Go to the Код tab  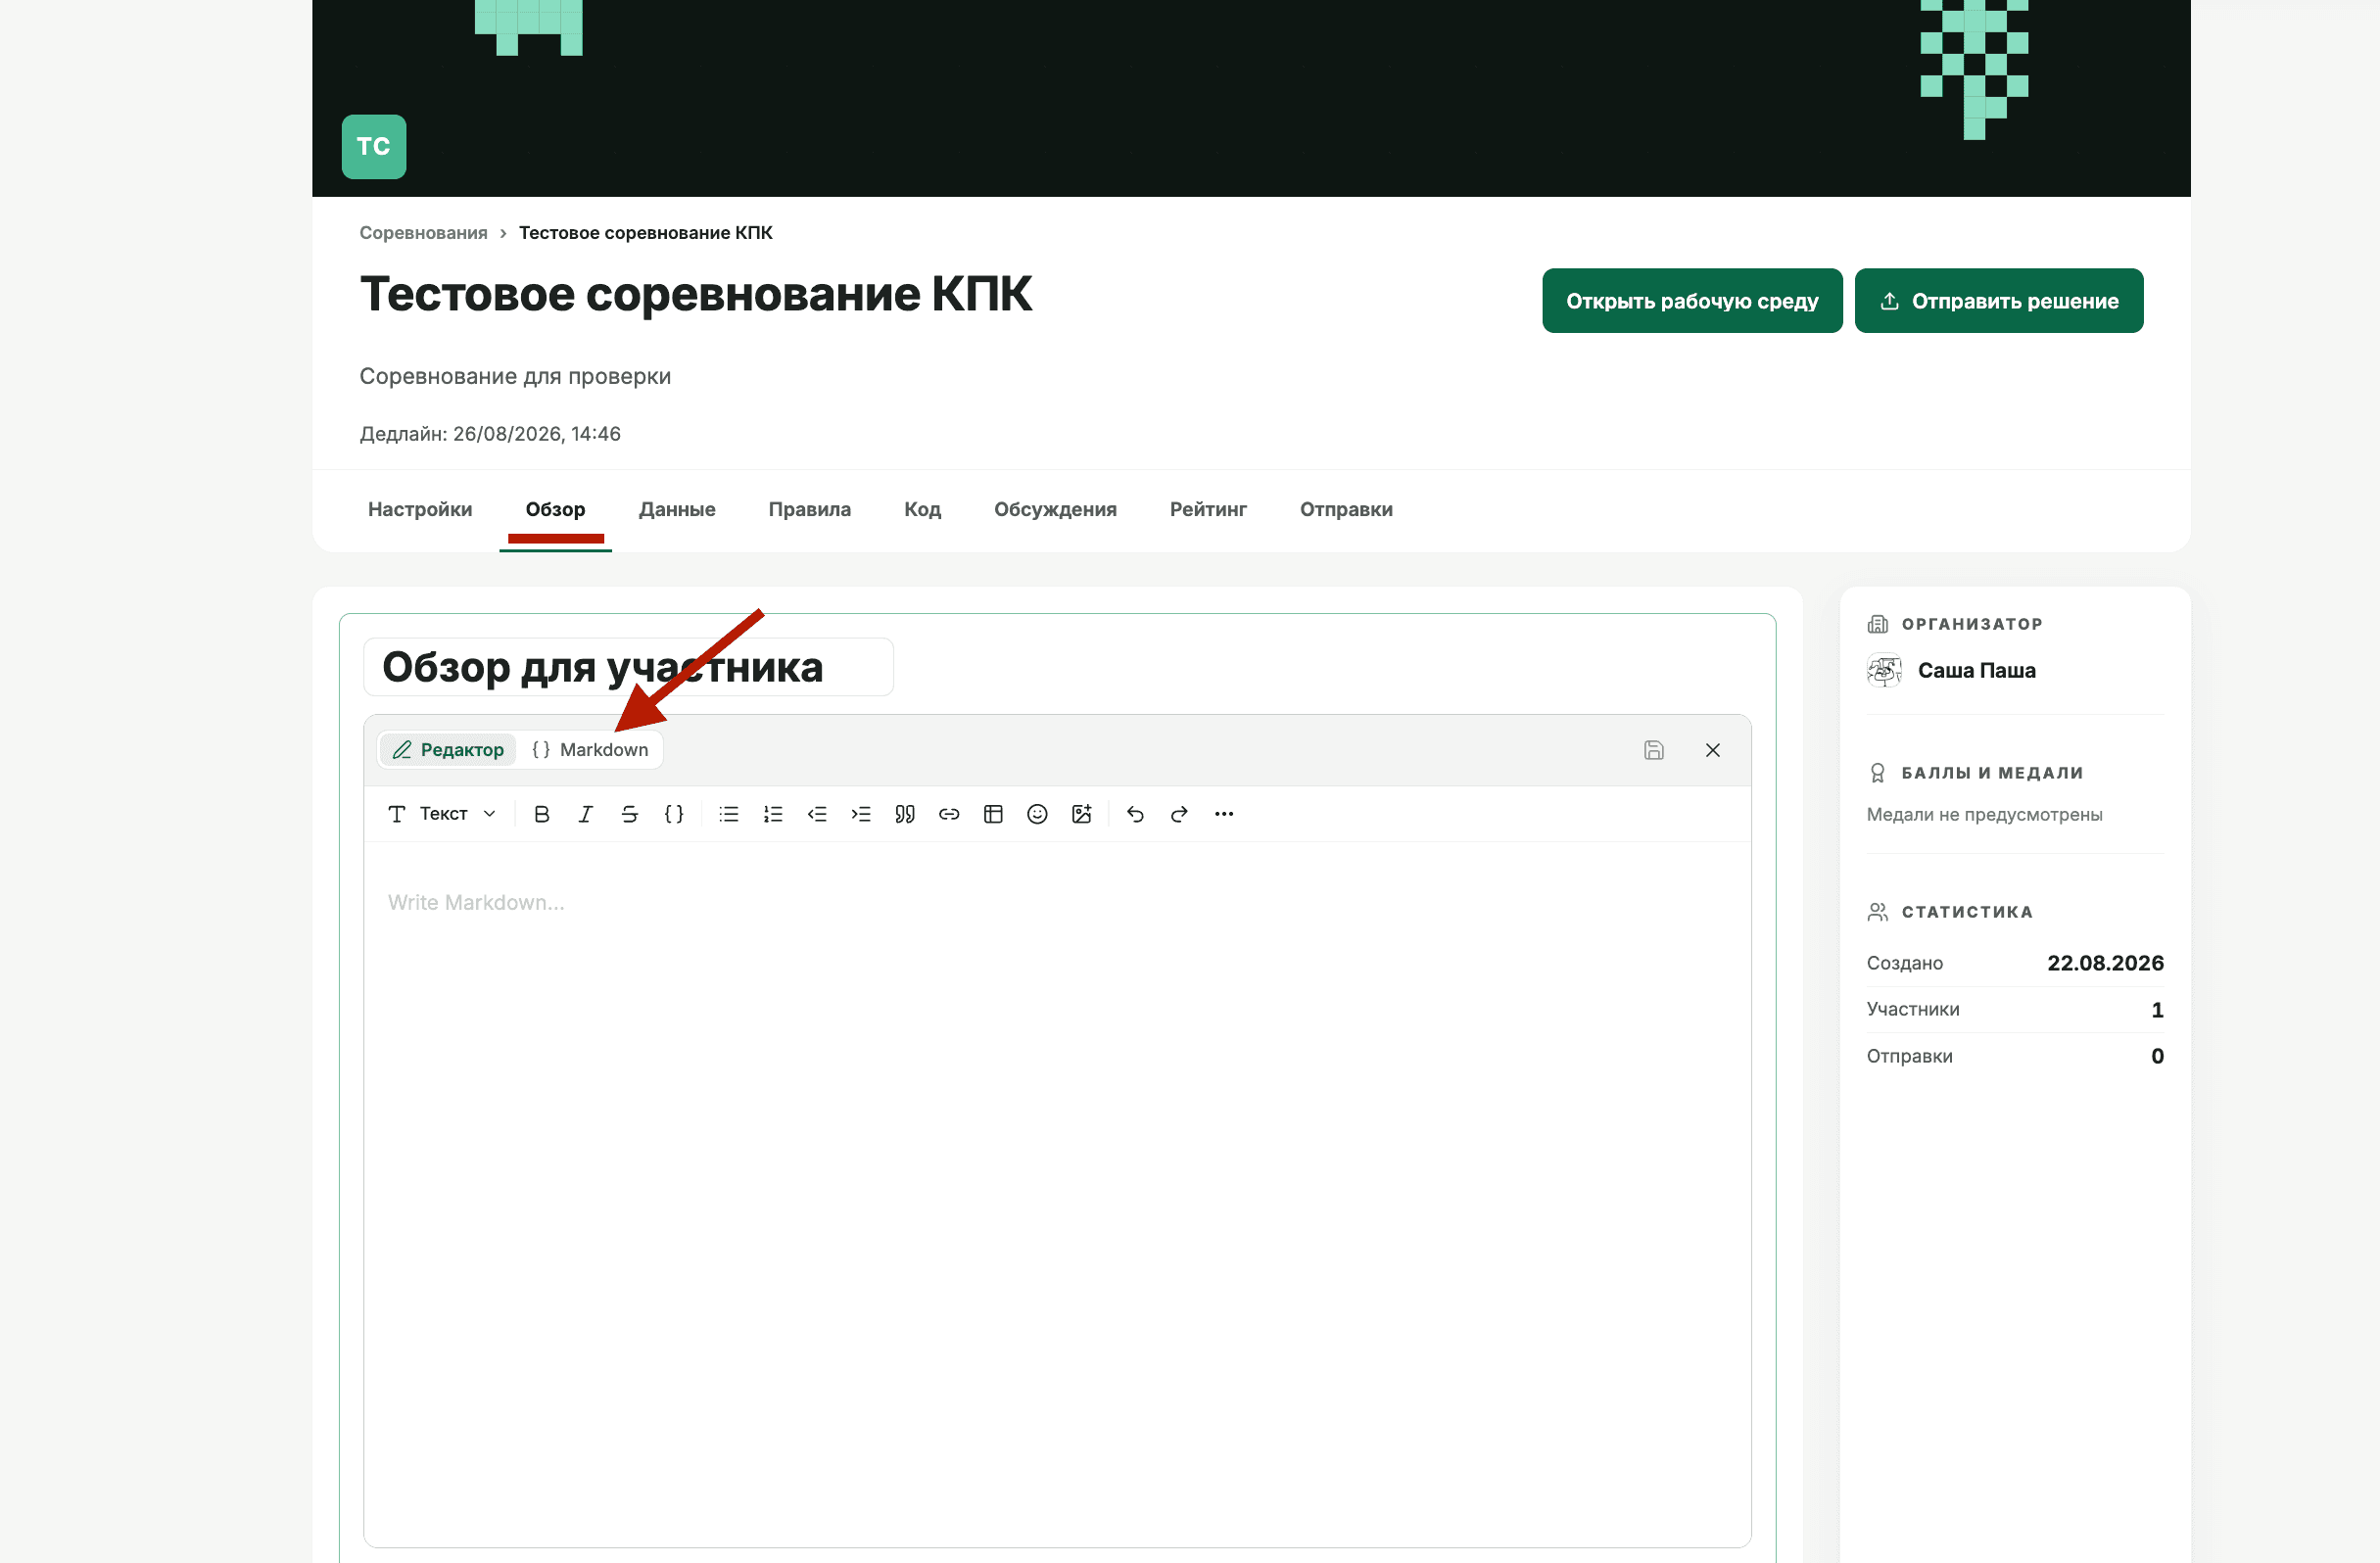click(x=922, y=509)
